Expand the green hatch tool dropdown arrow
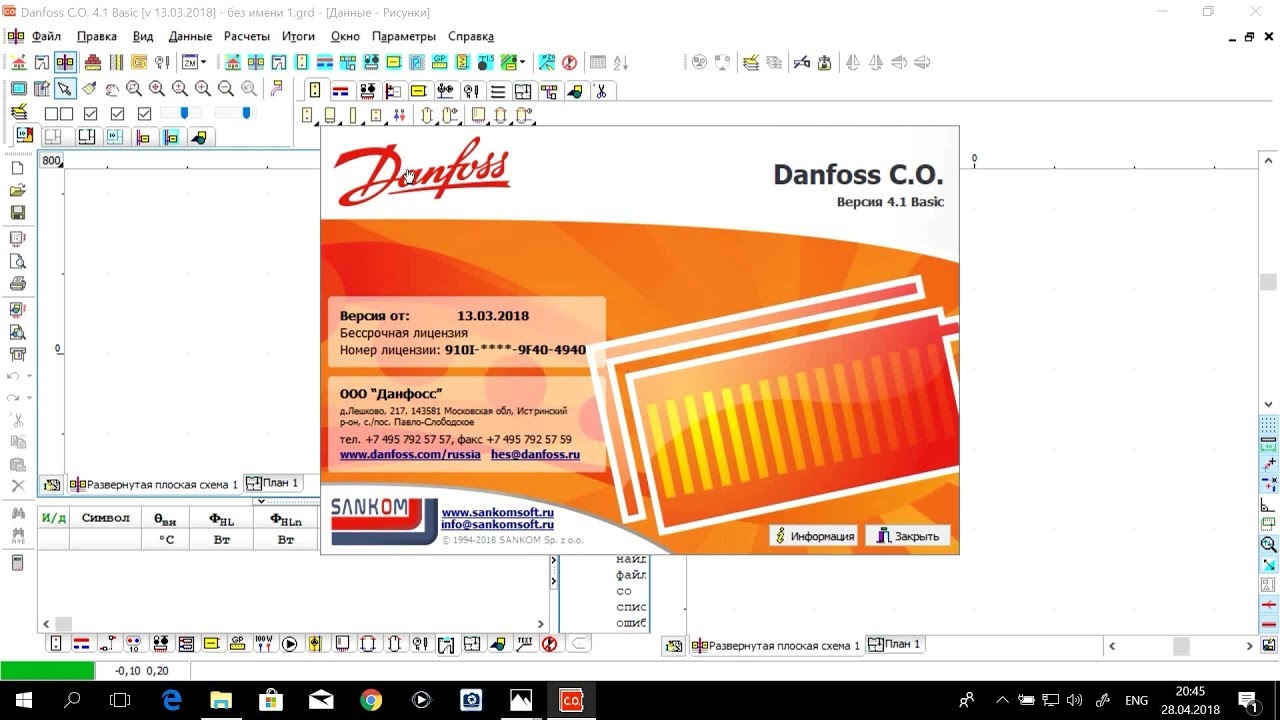 click(x=523, y=62)
